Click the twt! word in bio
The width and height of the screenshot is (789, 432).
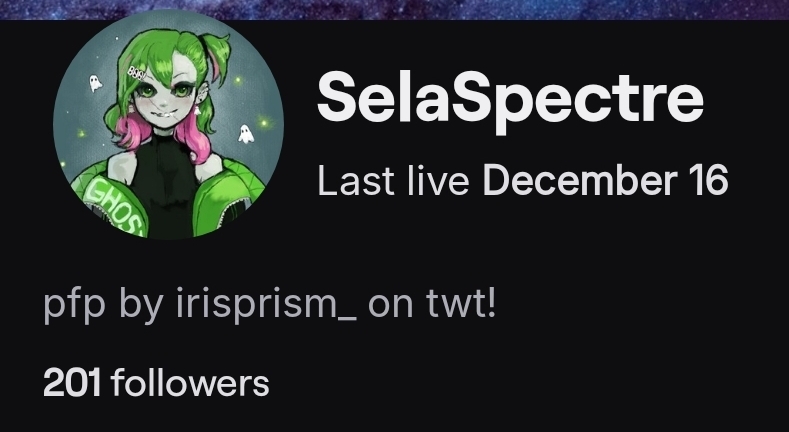coord(461,304)
